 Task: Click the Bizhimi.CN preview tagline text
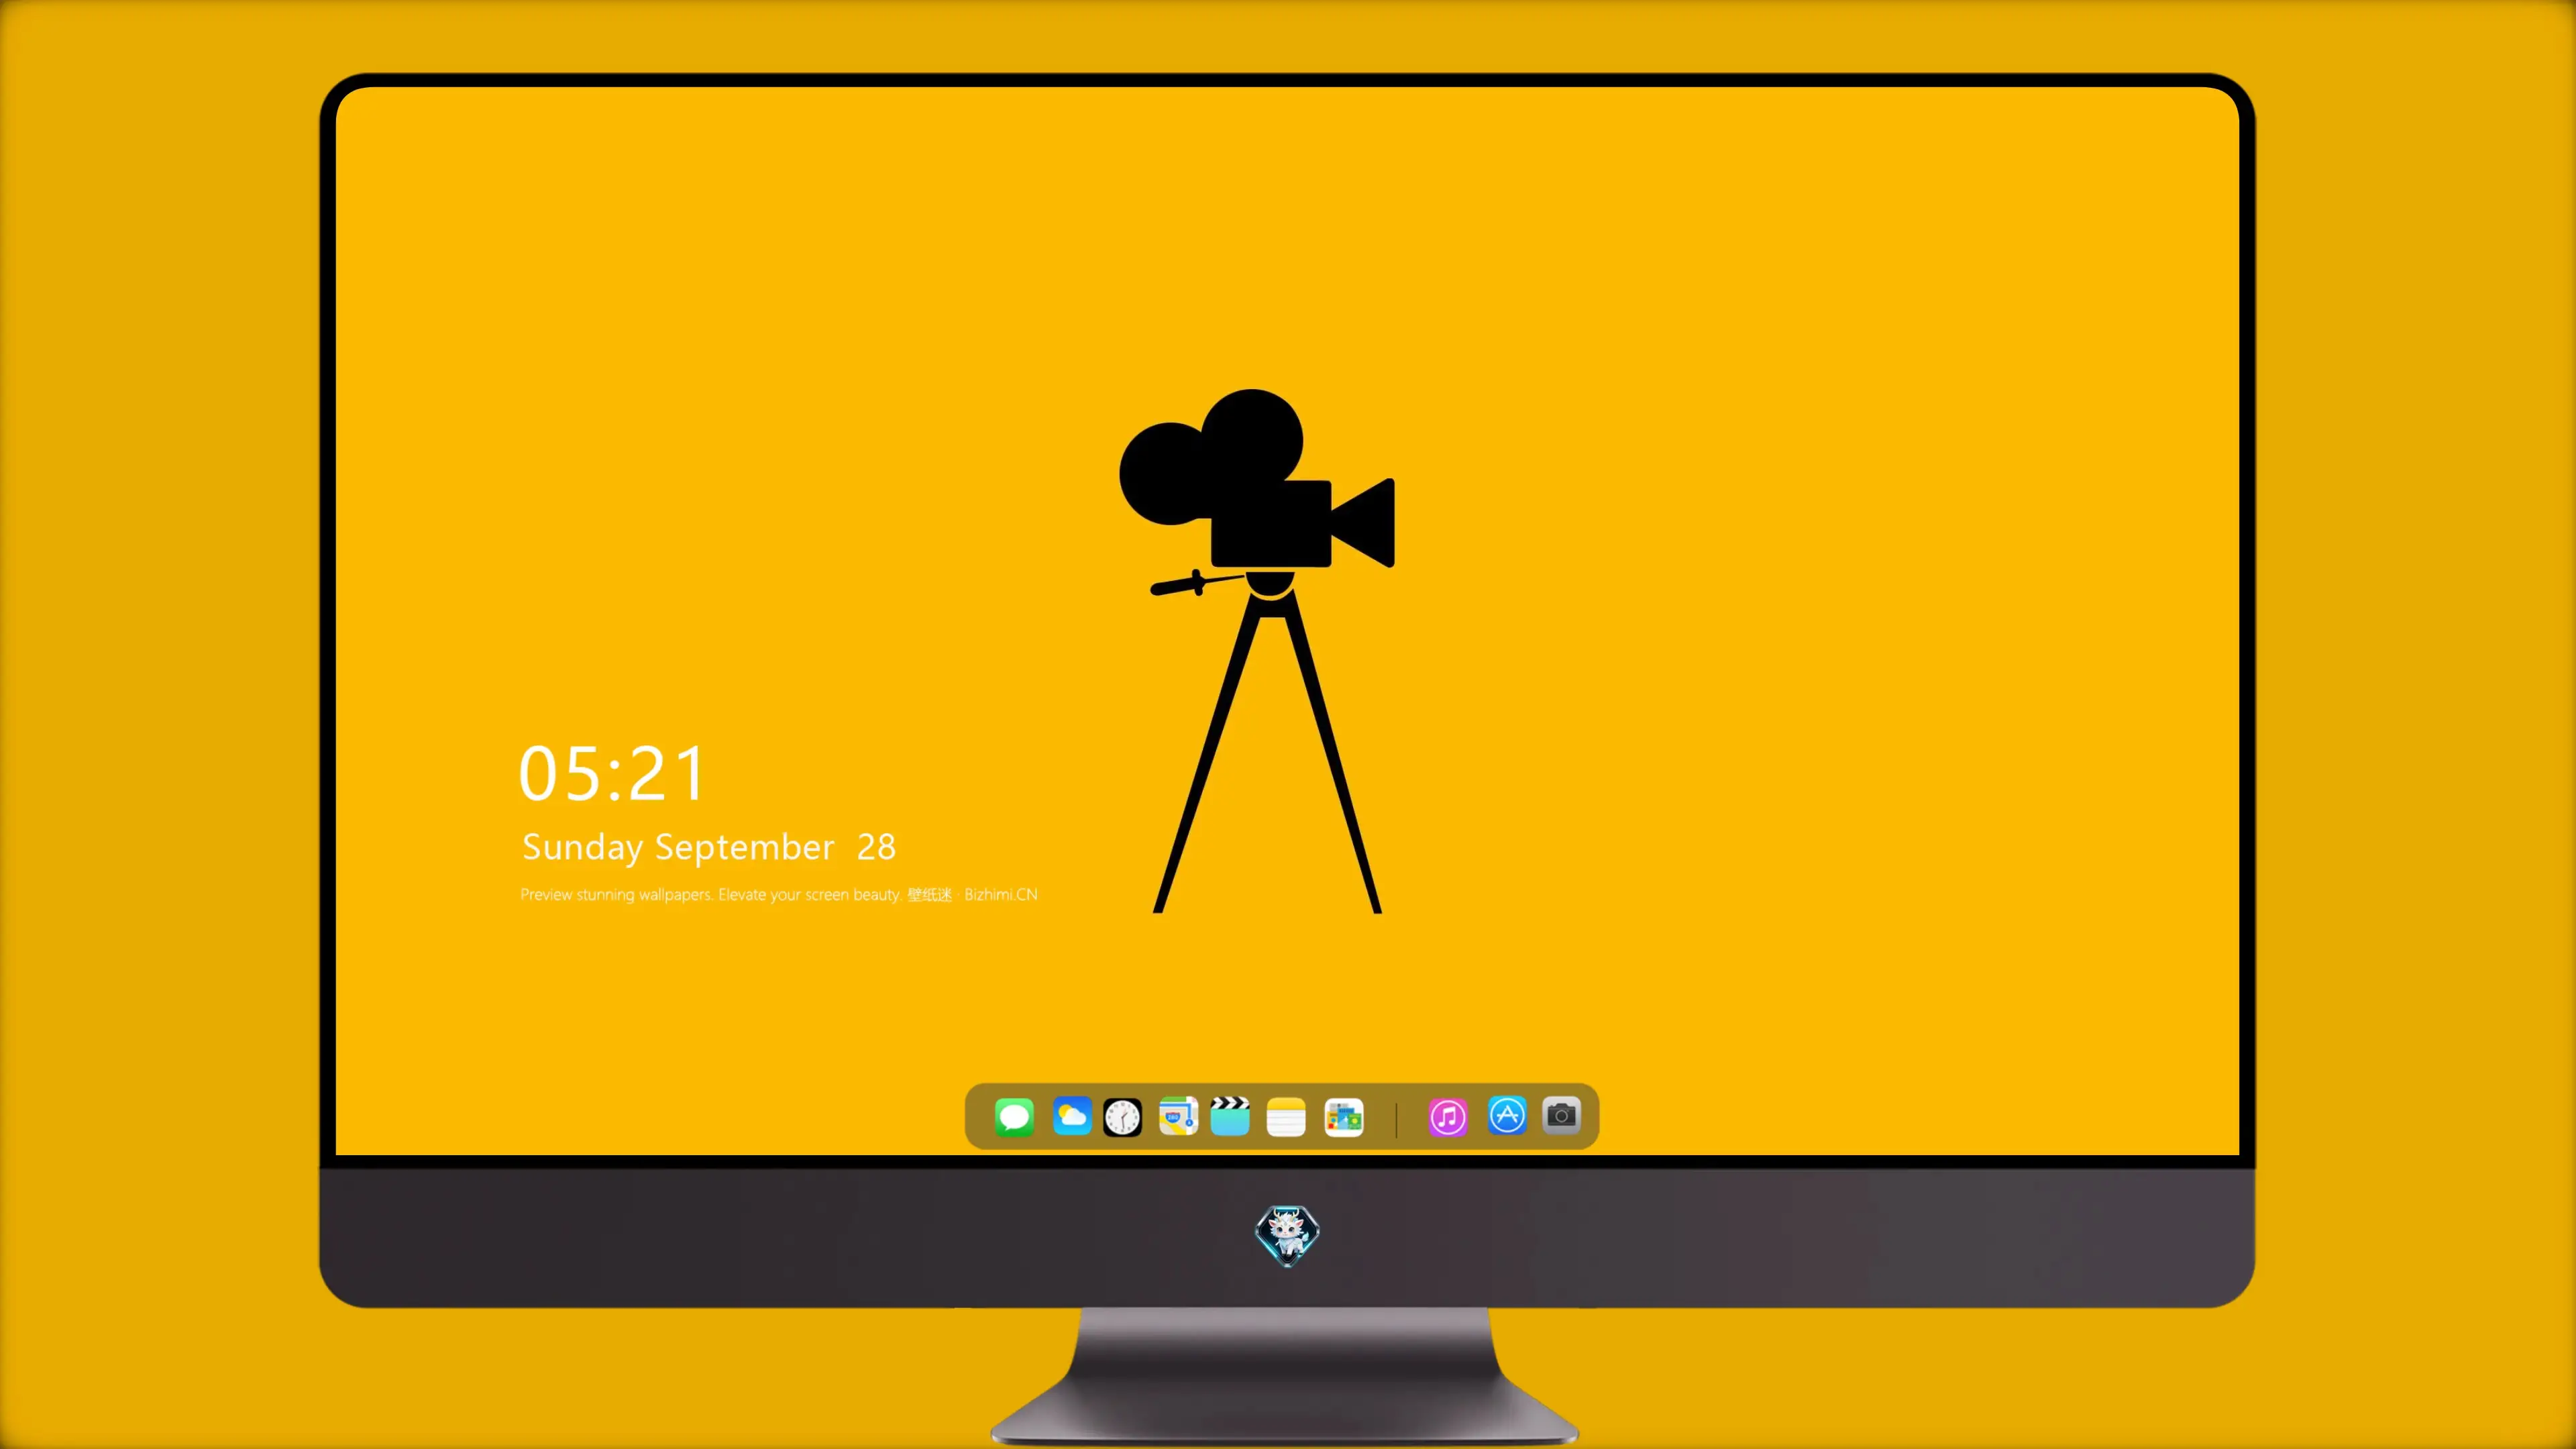click(779, 894)
